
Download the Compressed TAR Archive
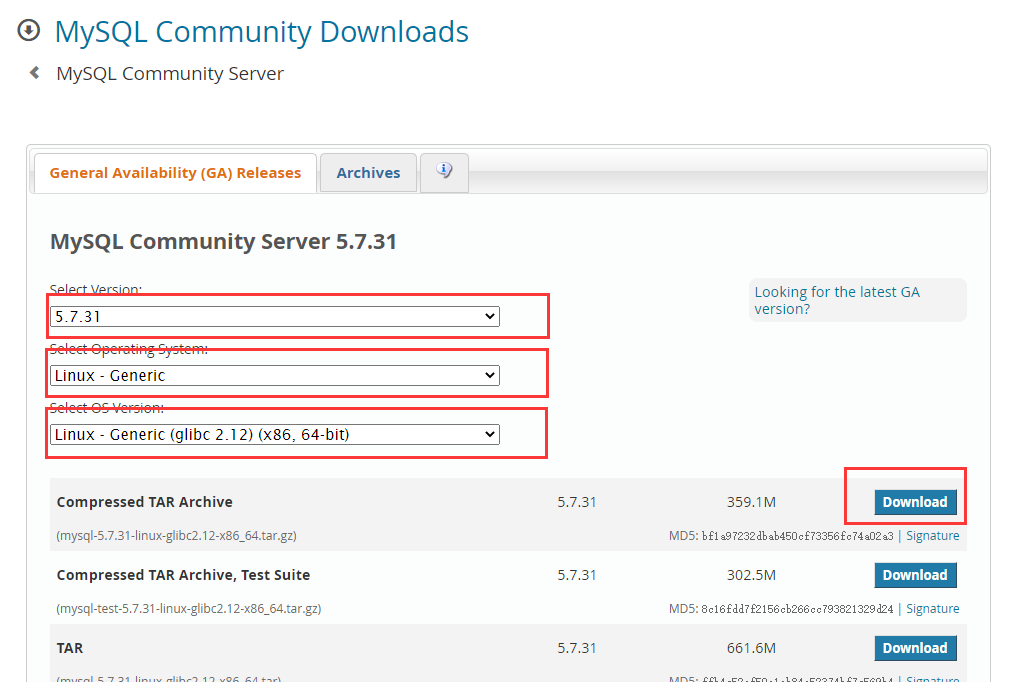coord(915,502)
